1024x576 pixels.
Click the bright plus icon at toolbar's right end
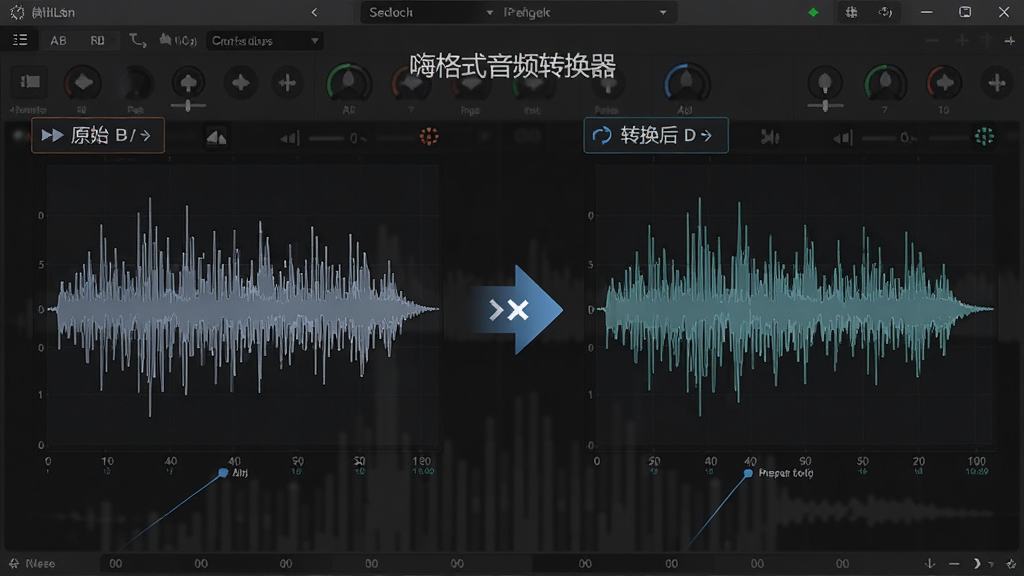pos(1010,40)
